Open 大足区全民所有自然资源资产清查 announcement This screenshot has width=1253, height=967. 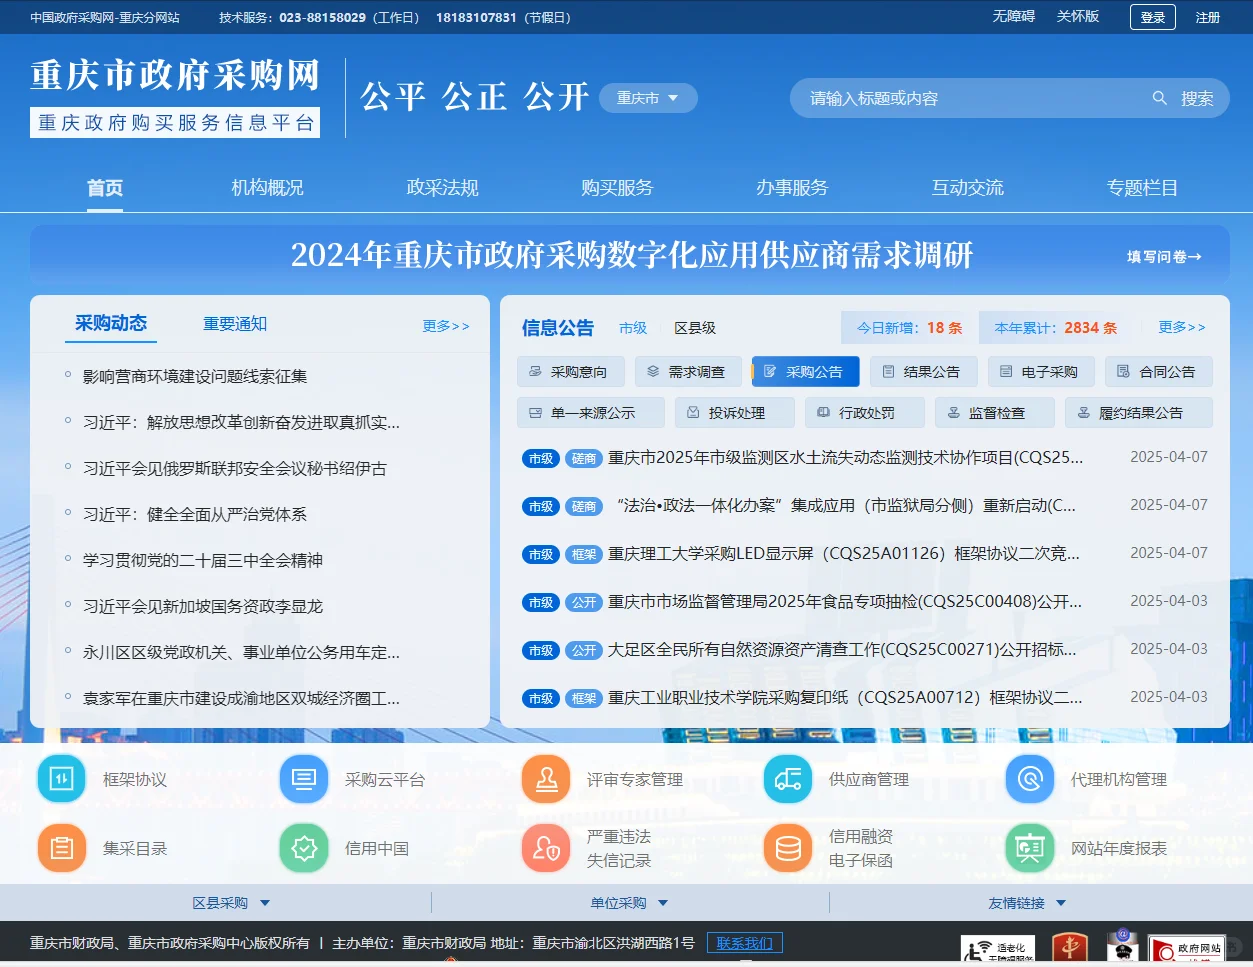(x=842, y=649)
